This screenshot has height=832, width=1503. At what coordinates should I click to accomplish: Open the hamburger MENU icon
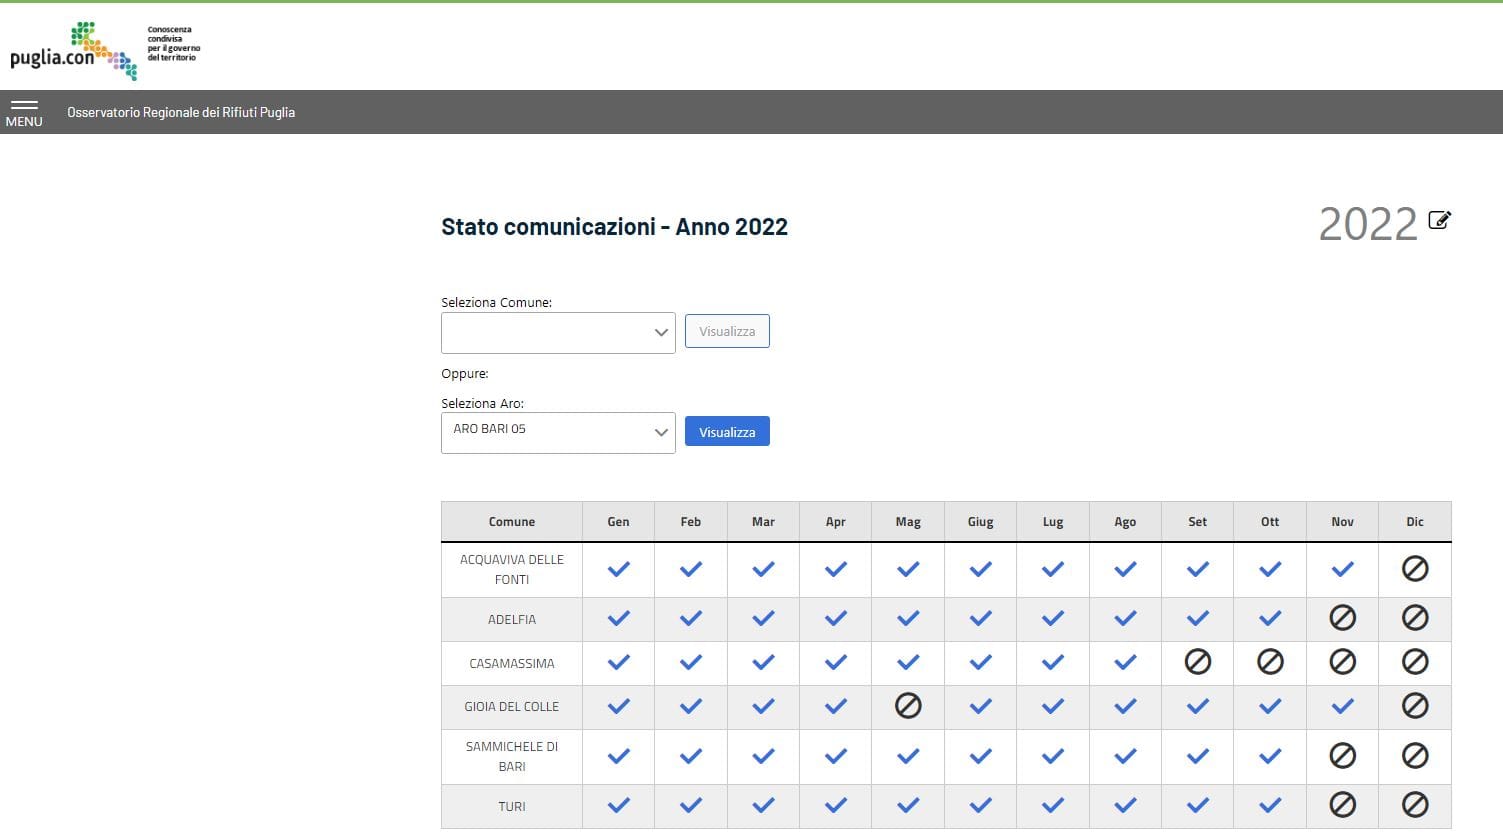click(24, 112)
